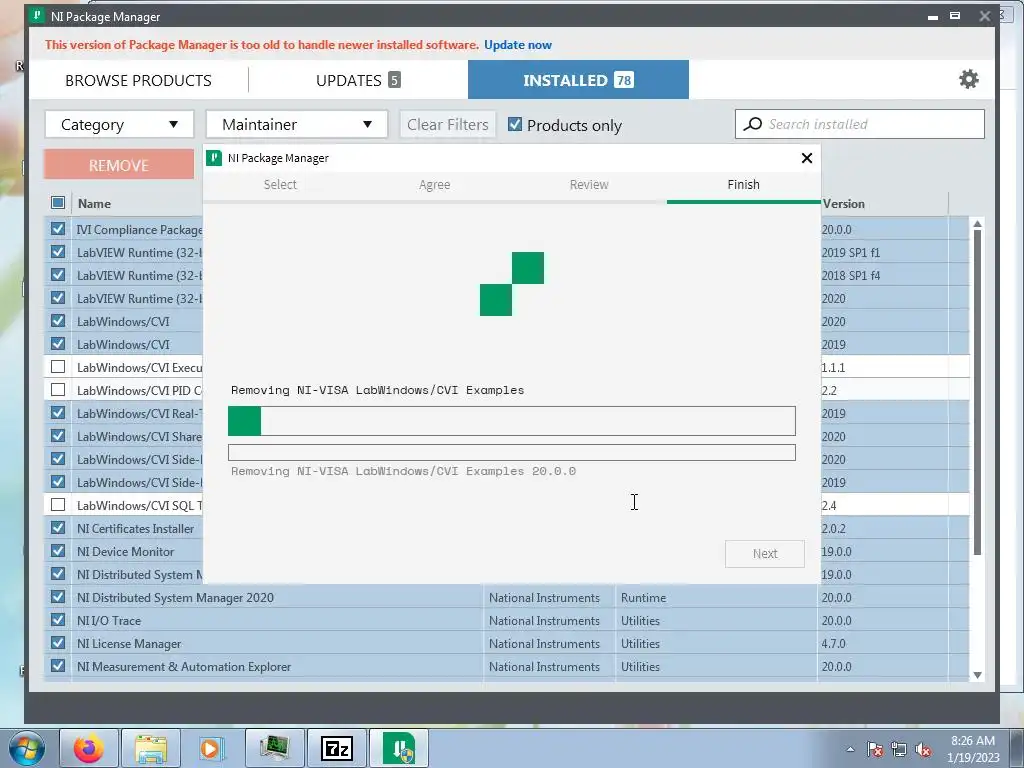Select the Installed tab
1024x768 pixels.
(x=578, y=80)
